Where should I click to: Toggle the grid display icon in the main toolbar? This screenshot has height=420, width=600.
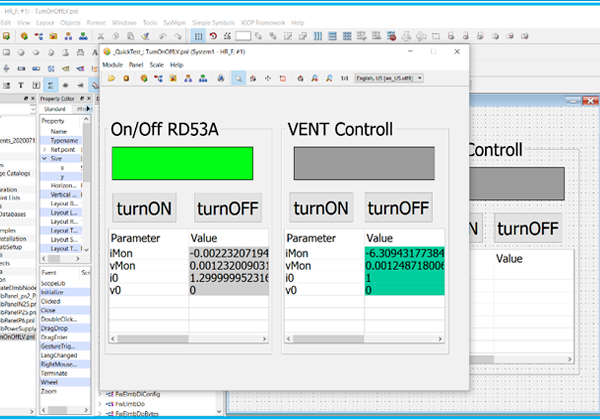point(198,36)
